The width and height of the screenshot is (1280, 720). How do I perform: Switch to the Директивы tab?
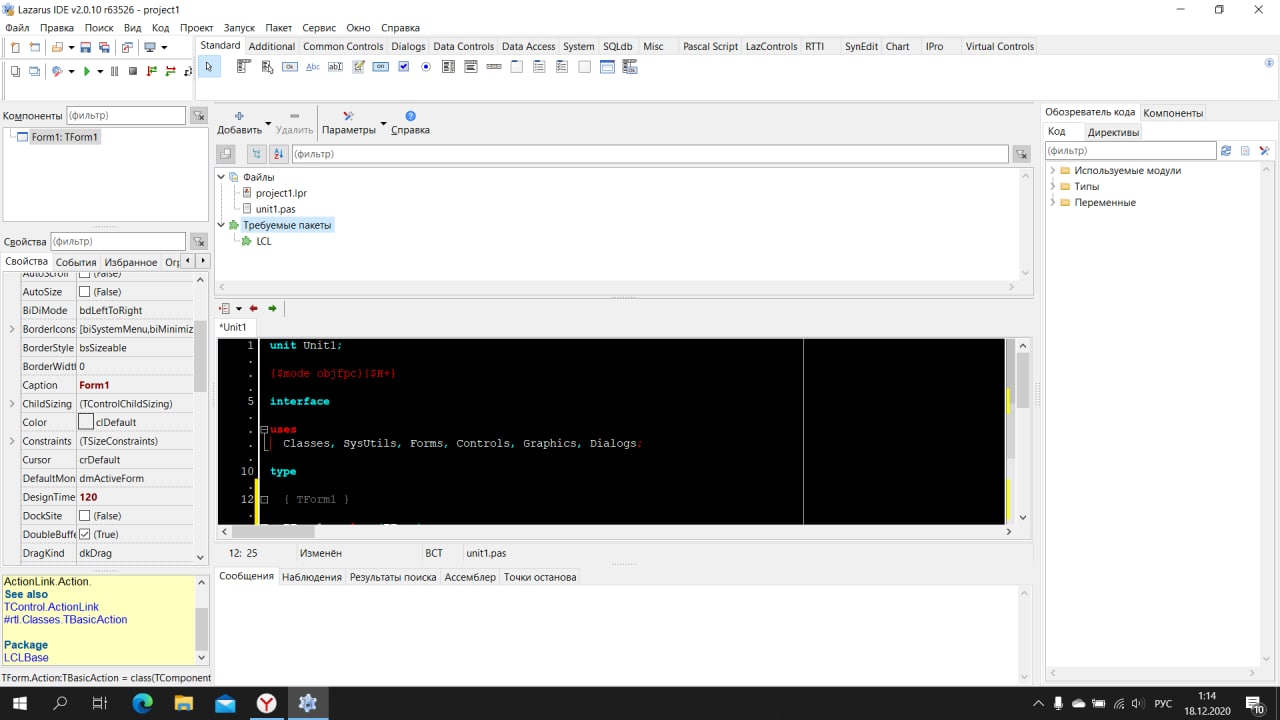(1113, 132)
